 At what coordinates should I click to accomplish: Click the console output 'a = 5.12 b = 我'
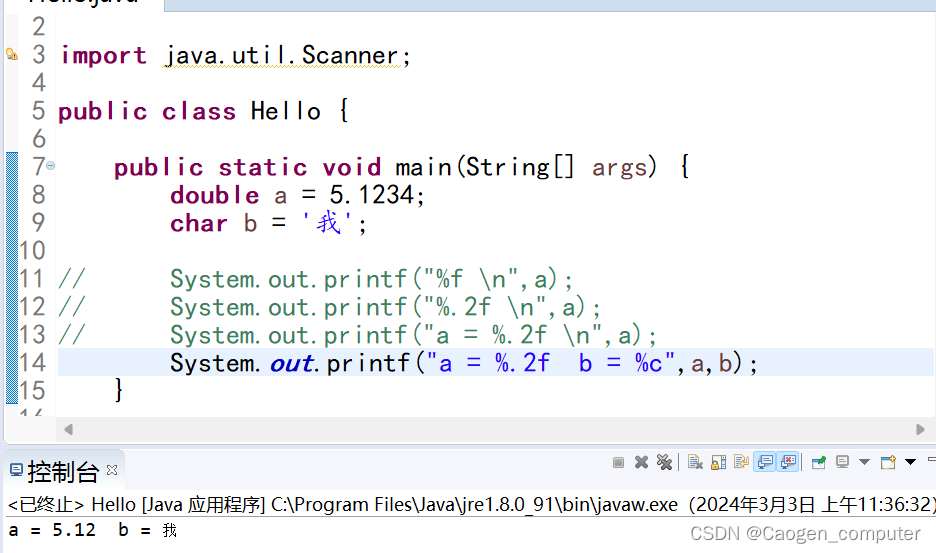(x=93, y=530)
